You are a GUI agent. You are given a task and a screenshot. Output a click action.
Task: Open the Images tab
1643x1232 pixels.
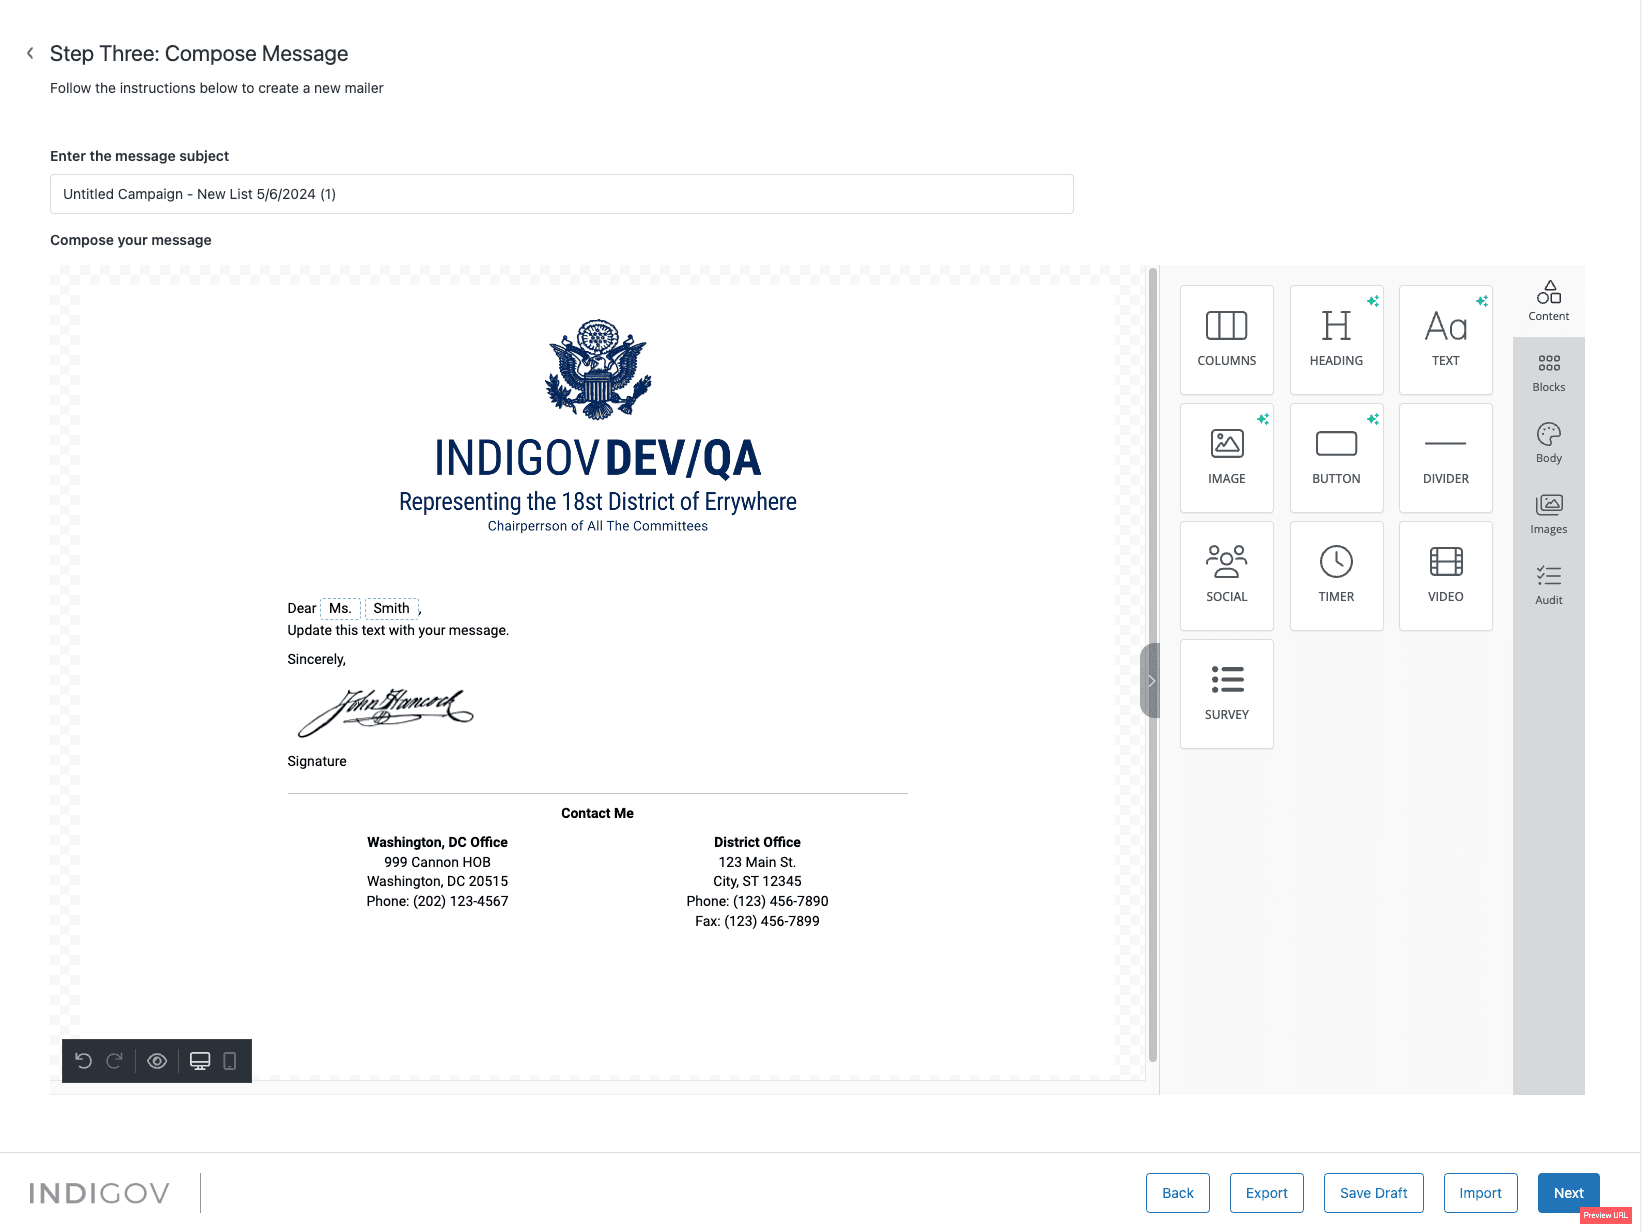[x=1549, y=515]
